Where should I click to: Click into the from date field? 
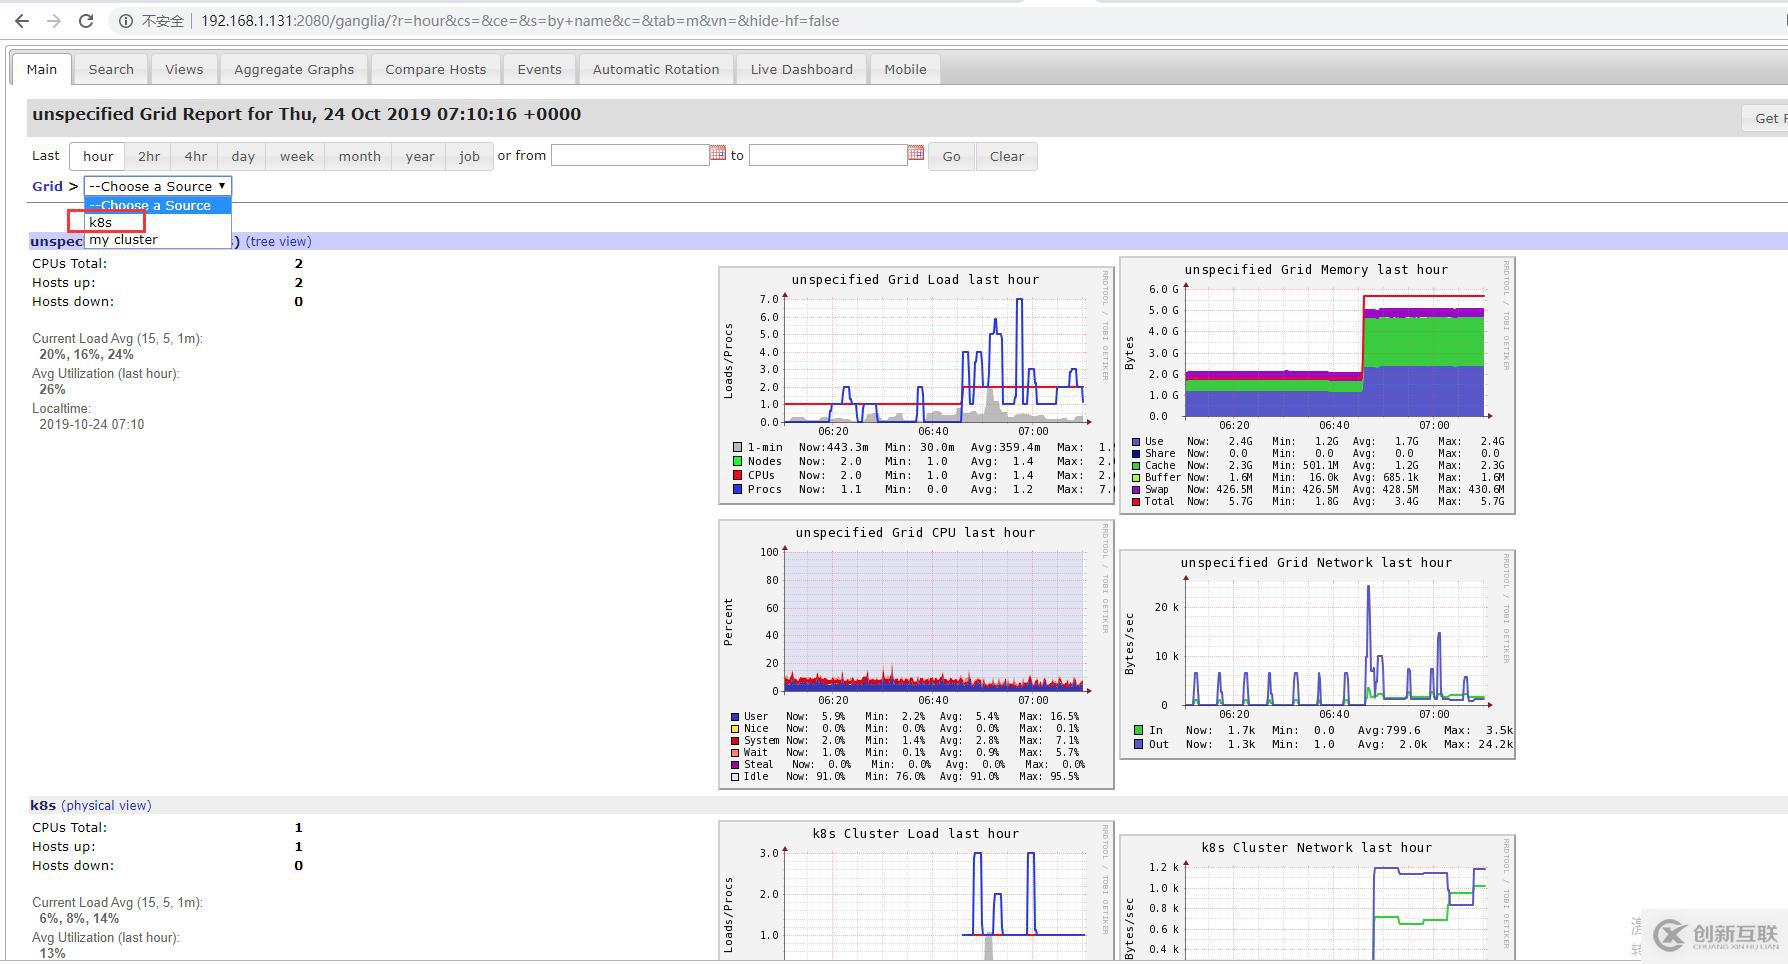click(x=629, y=156)
